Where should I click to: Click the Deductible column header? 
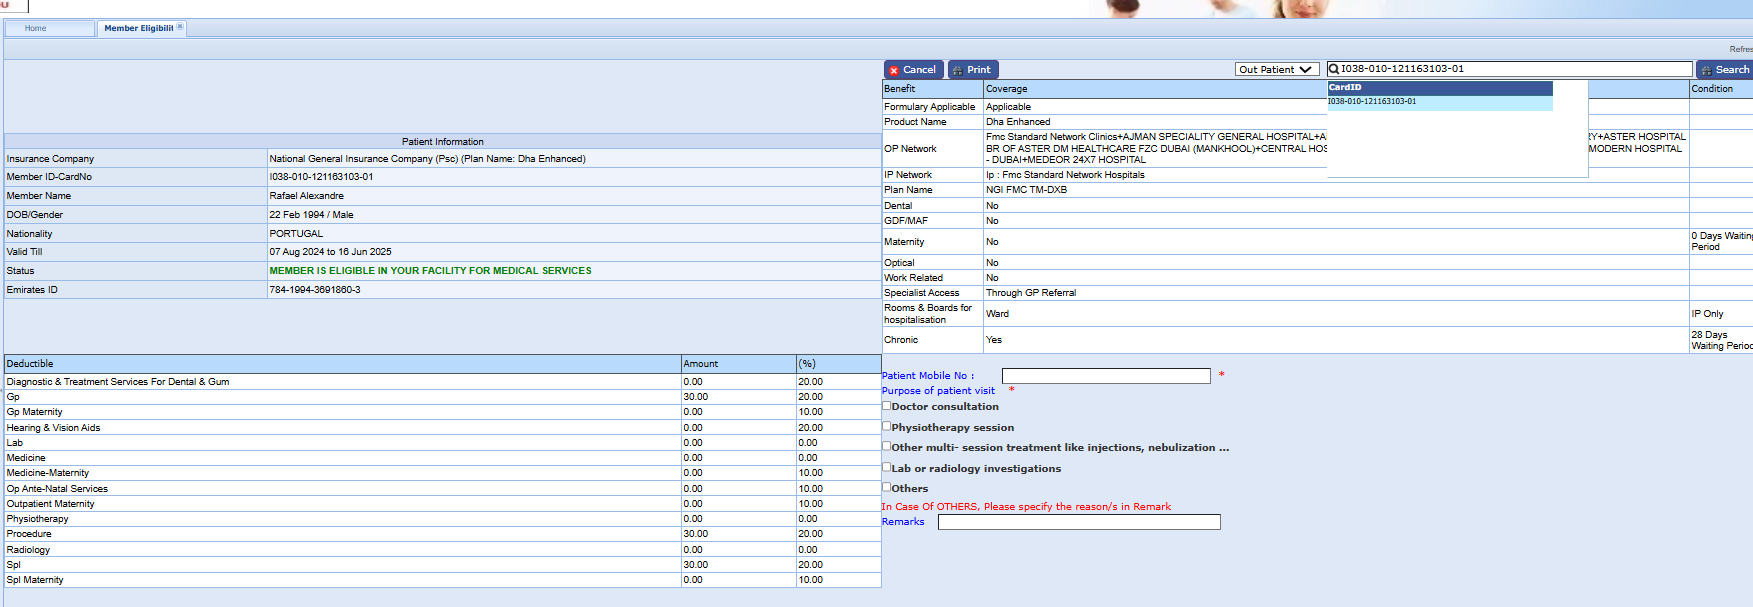(x=30, y=364)
